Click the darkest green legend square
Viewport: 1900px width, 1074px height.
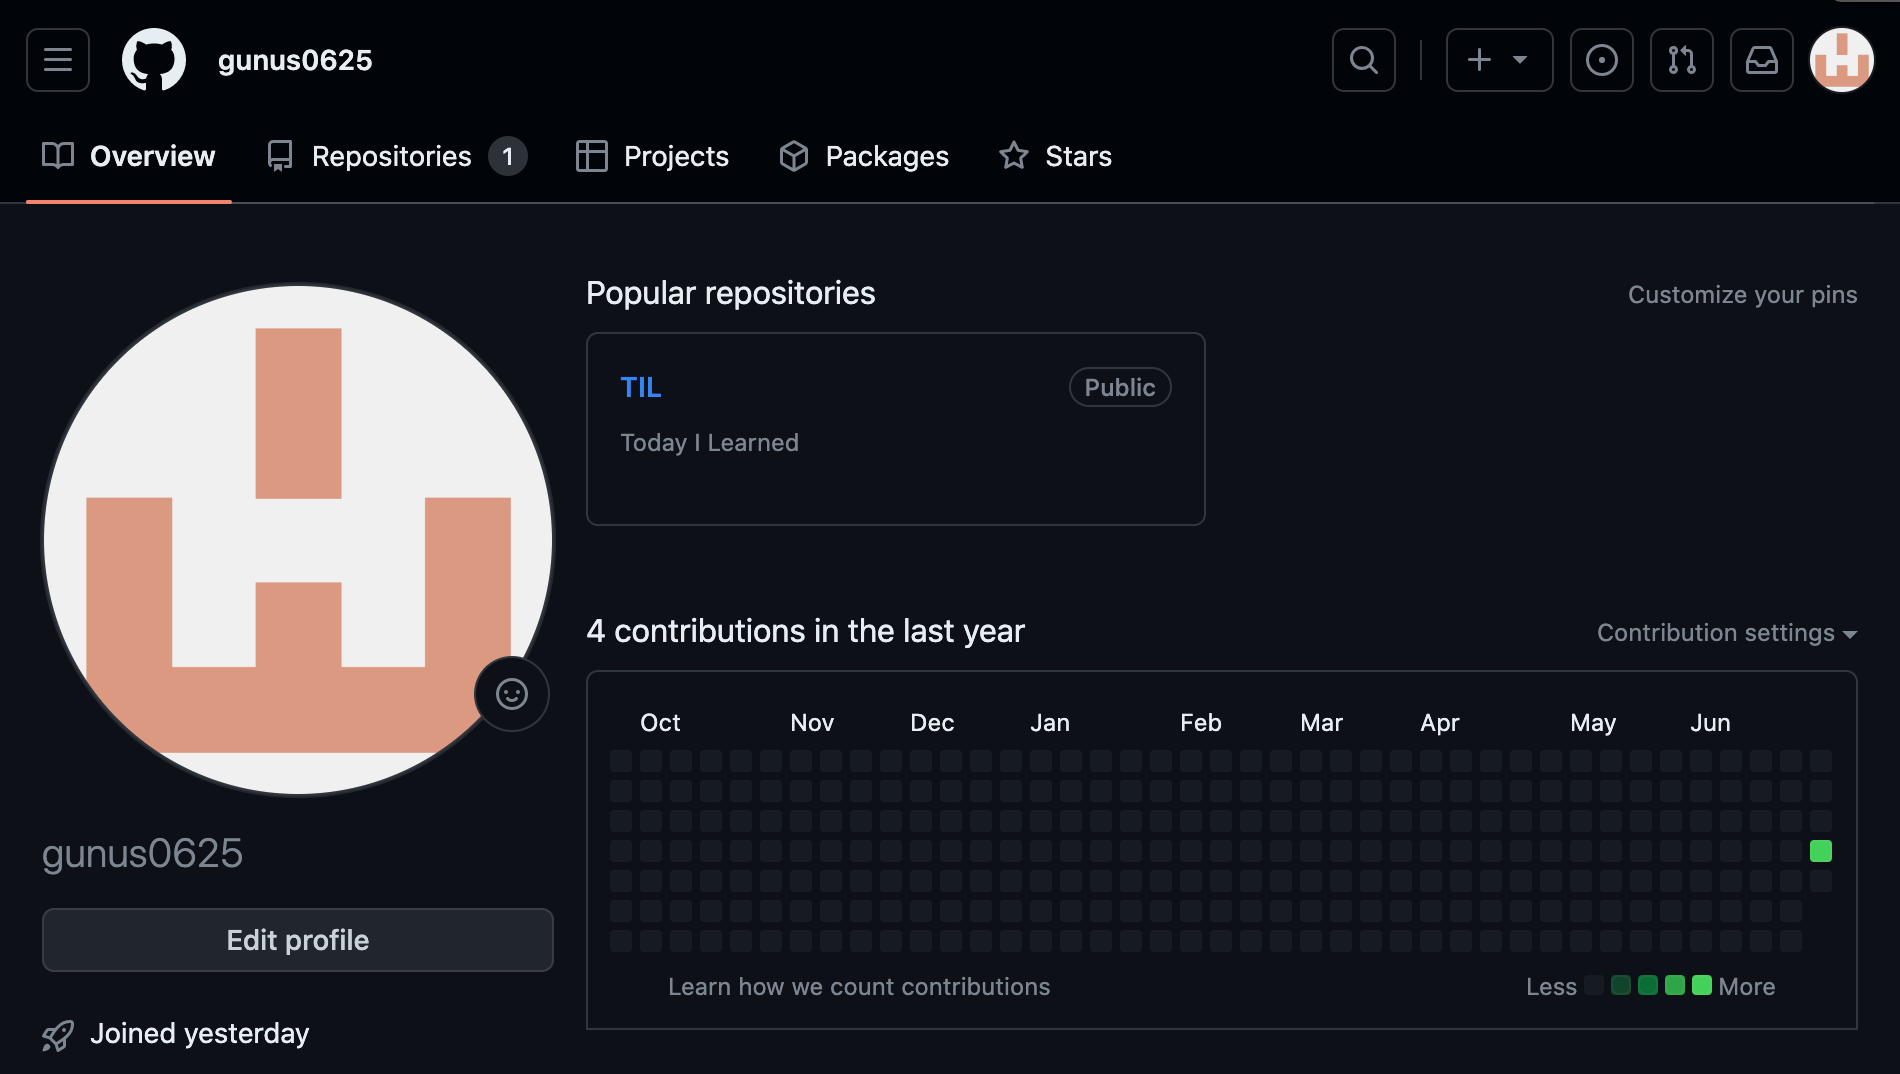(x=1621, y=985)
